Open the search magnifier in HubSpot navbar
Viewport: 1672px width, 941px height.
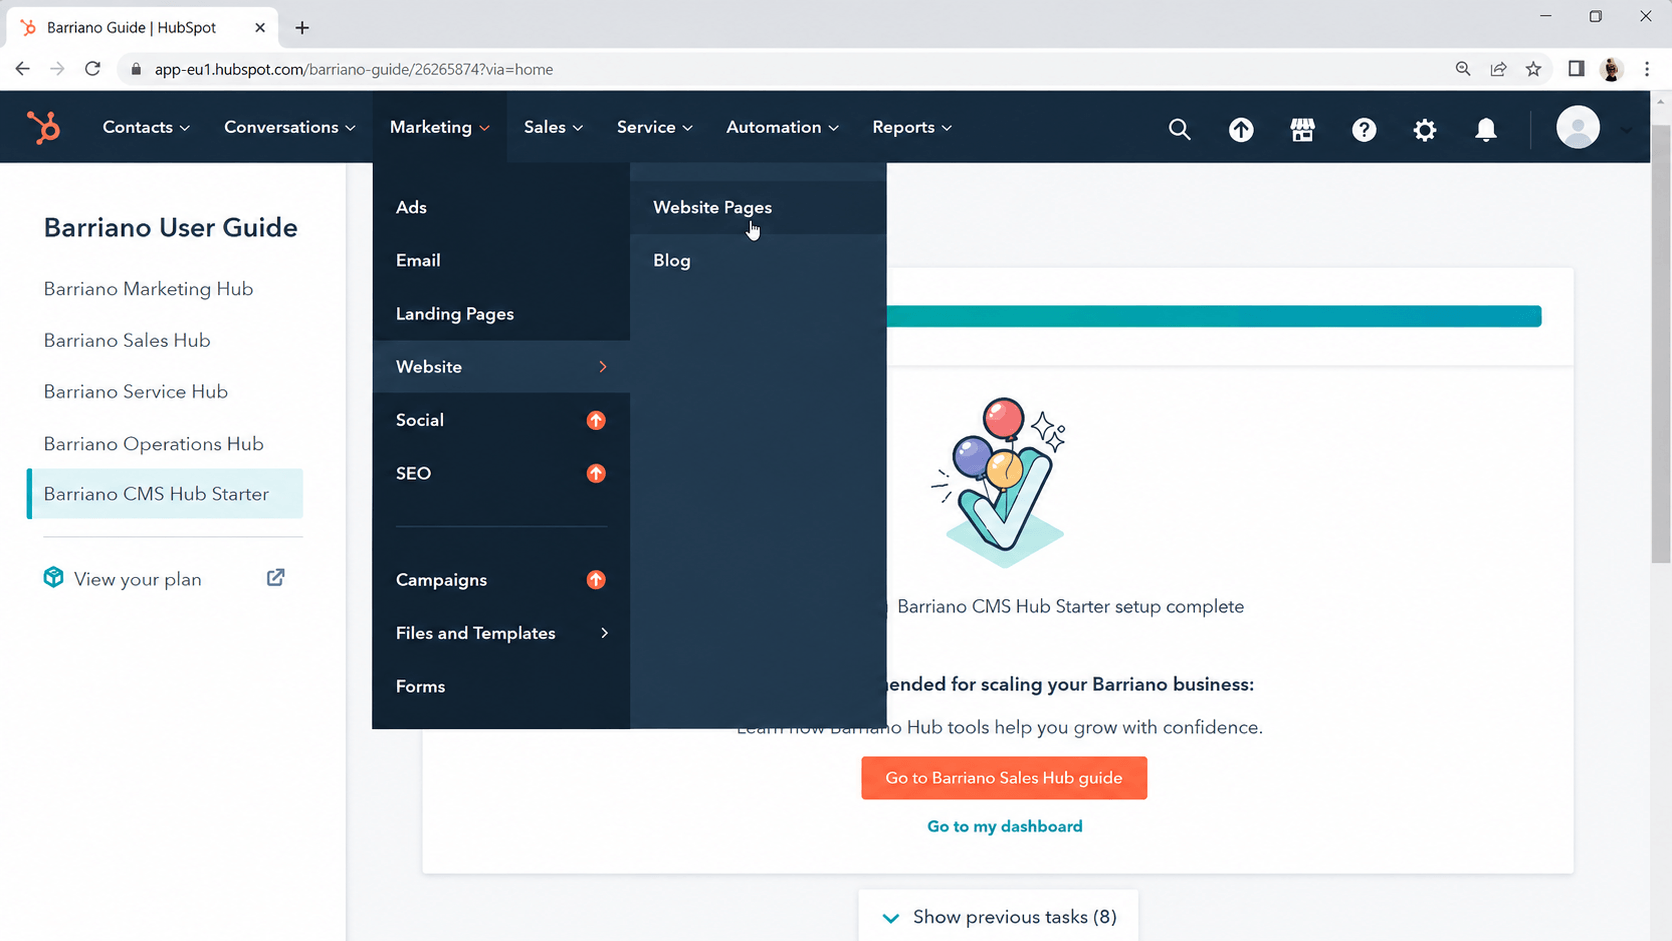pos(1179,129)
